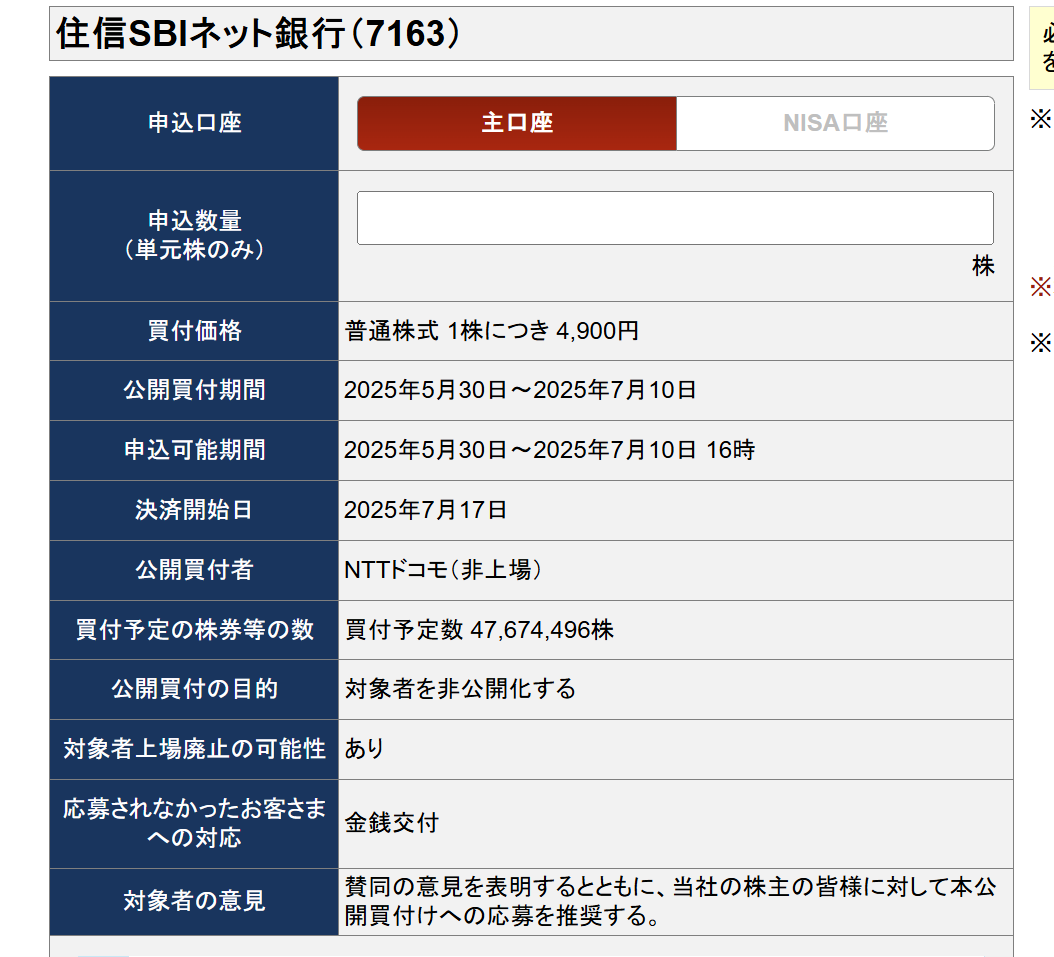1054x957 pixels.
Task: Click the offeror text NTTドコモ(非上場)
Action: coord(442,570)
